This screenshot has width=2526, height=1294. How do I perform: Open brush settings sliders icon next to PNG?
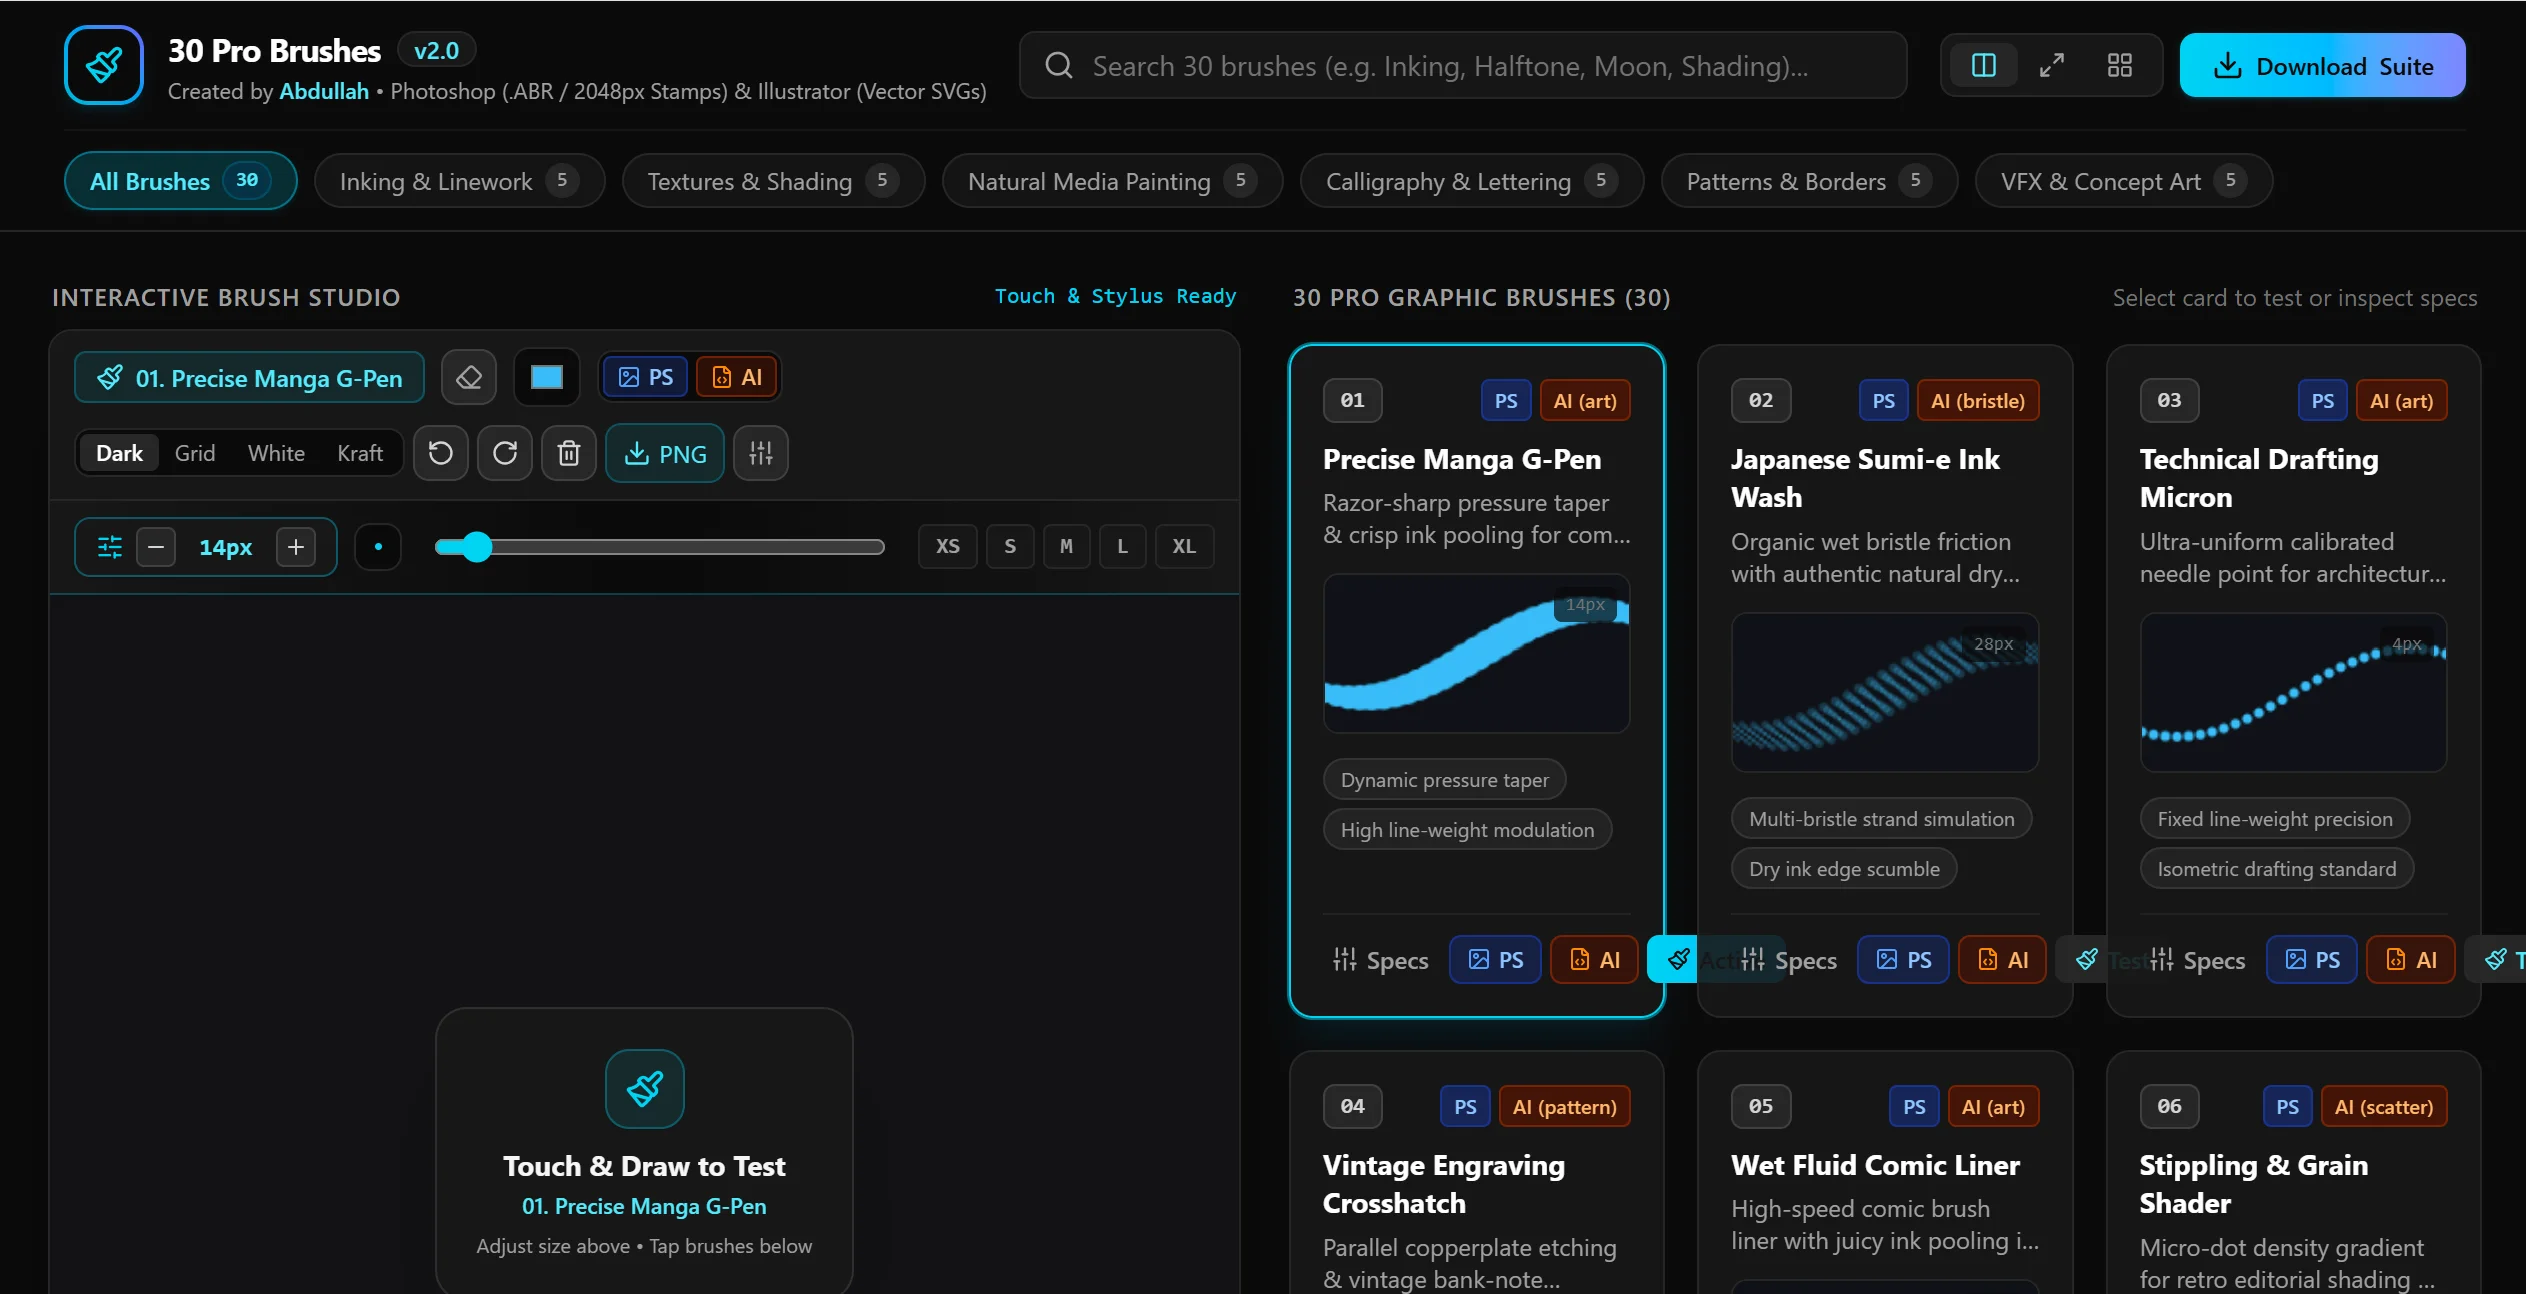tap(761, 453)
